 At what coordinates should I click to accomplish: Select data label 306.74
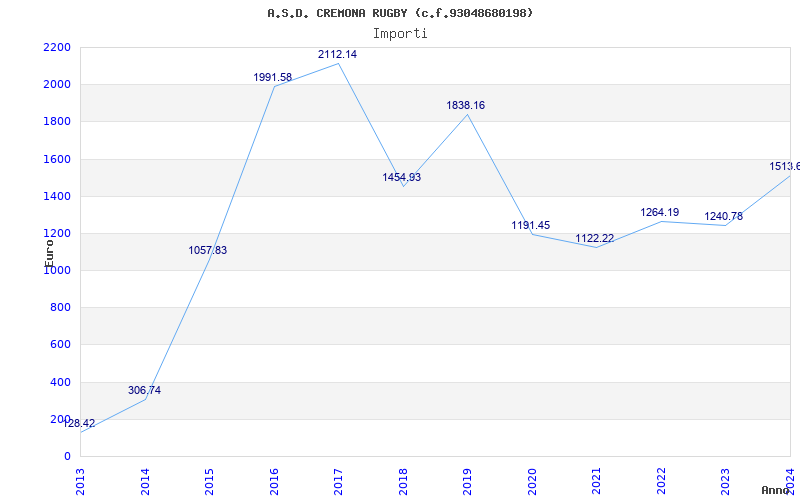pos(144,390)
